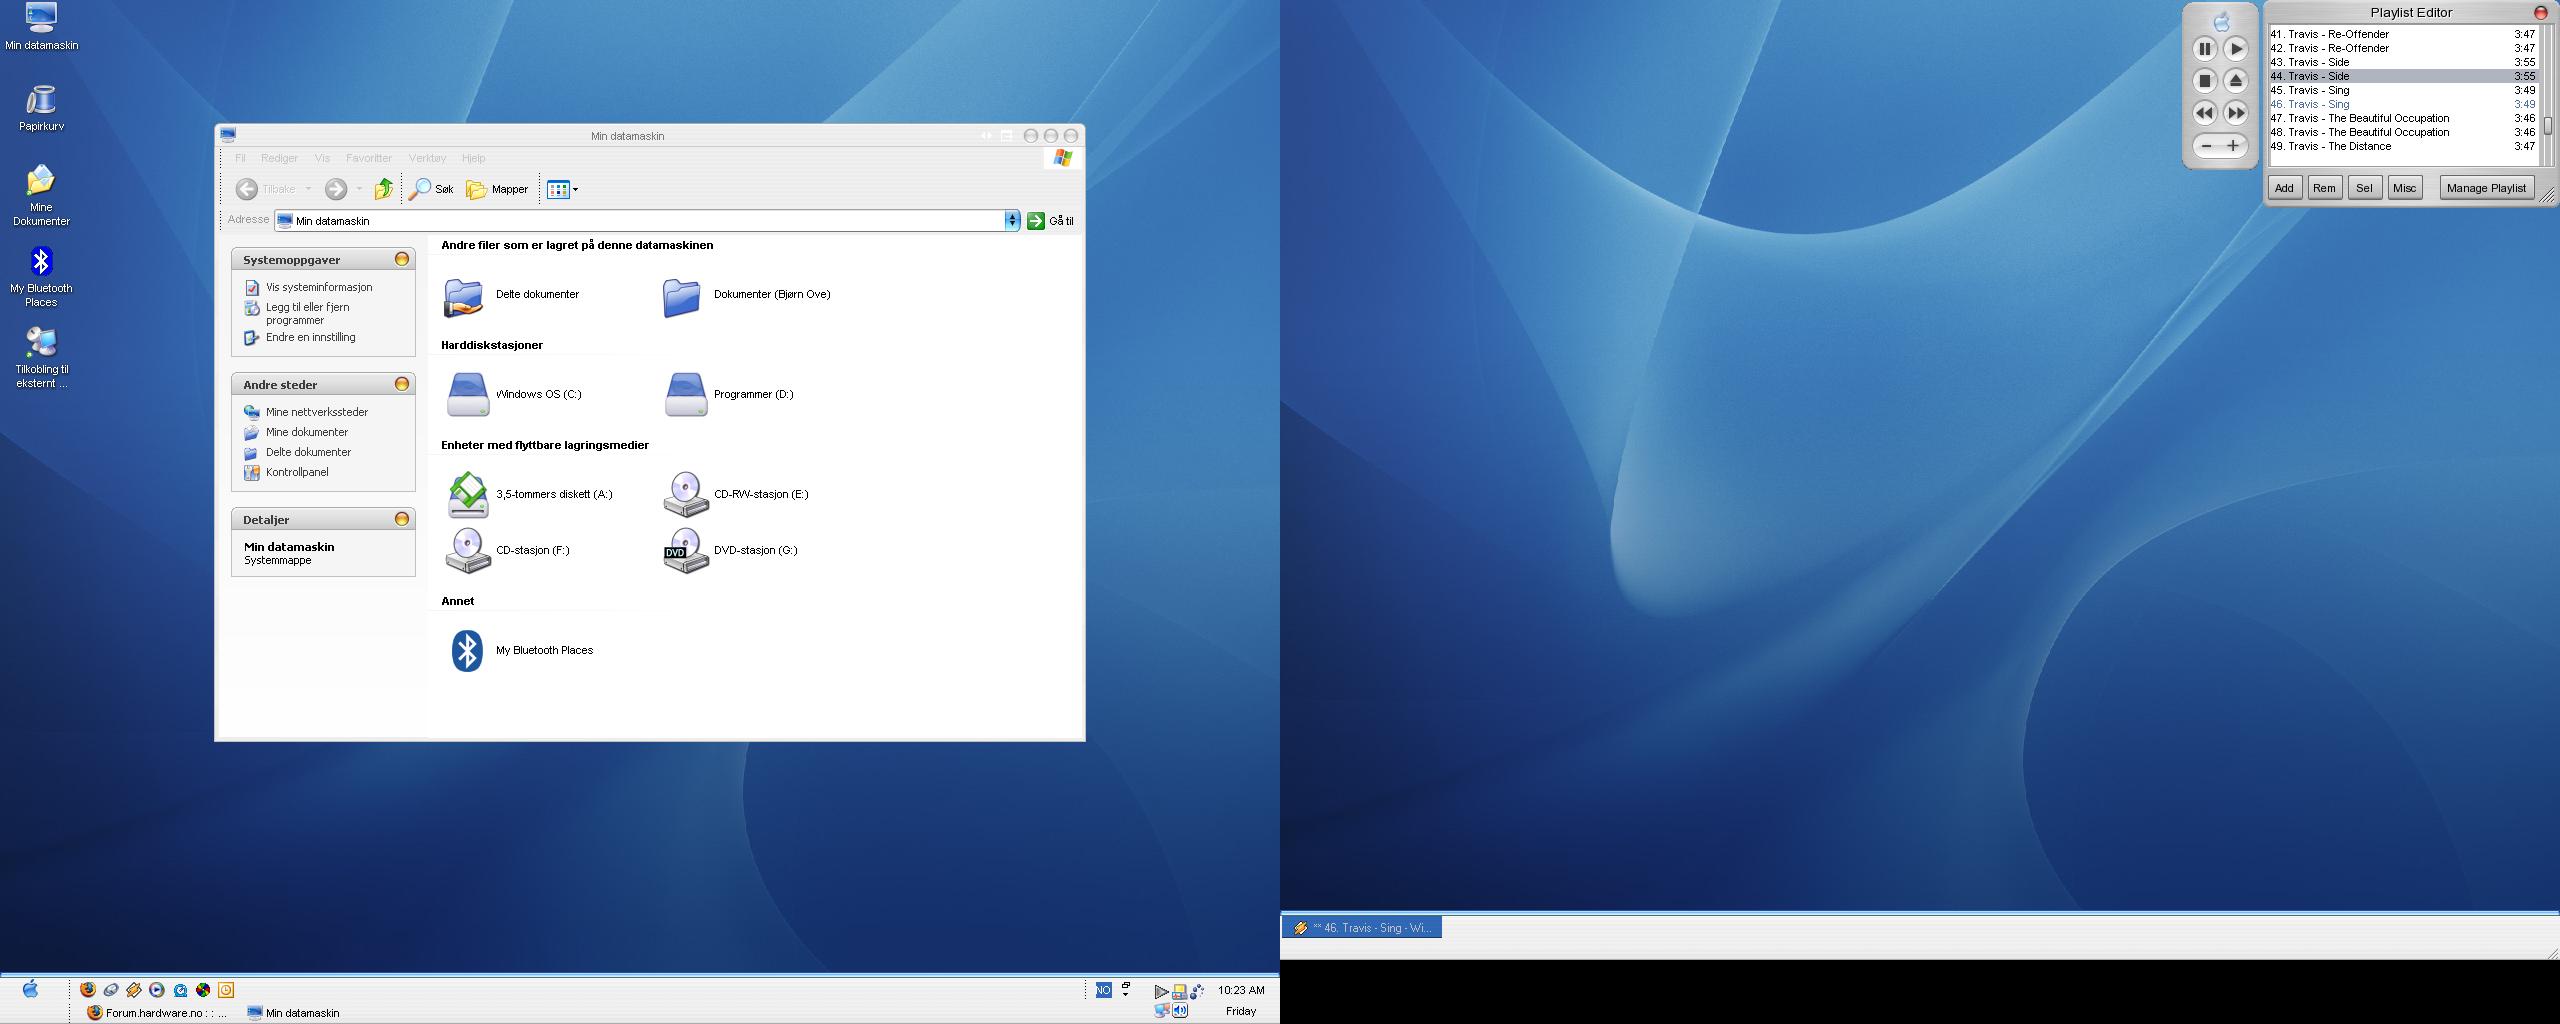Select the 3,5-tommers diskett (A:) drive

[530, 494]
